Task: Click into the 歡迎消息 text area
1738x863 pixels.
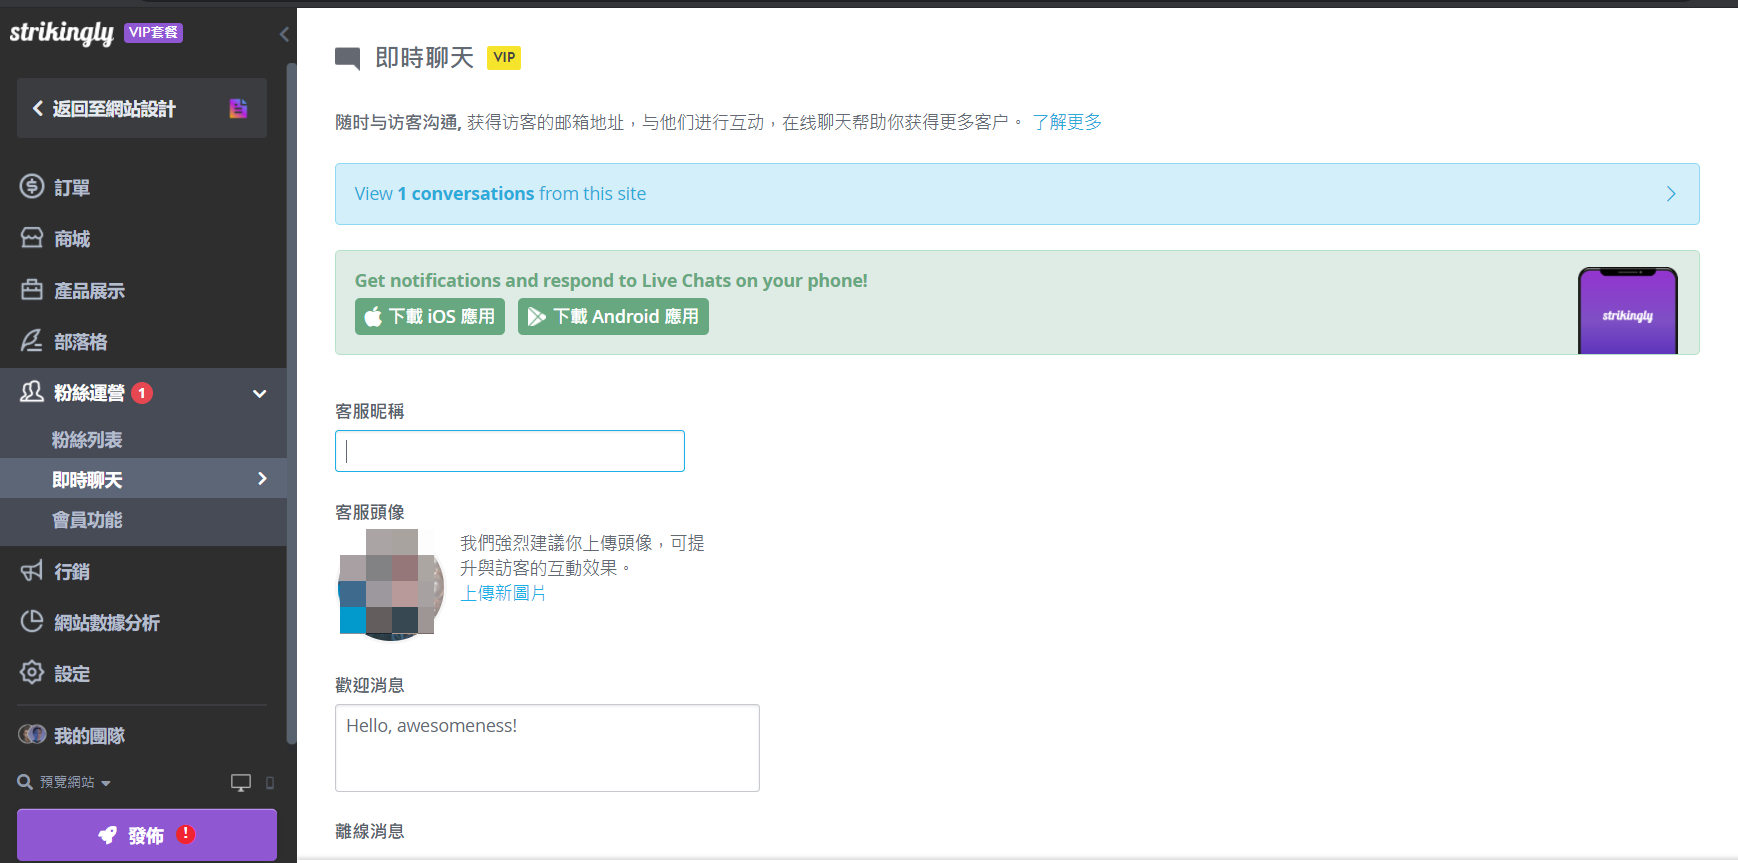Action: [547, 748]
